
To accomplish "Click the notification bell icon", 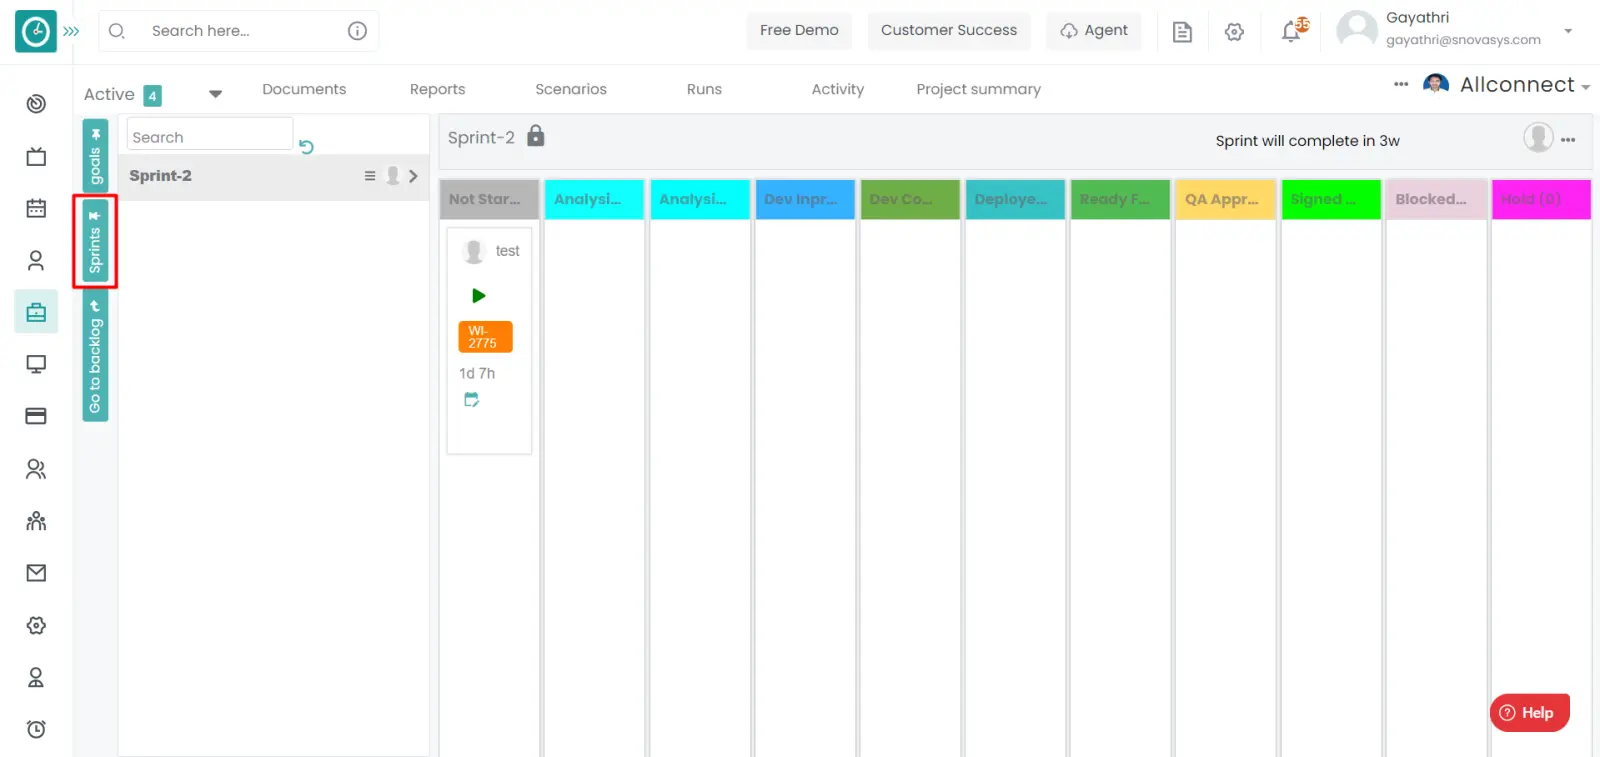I will coord(1291,32).
